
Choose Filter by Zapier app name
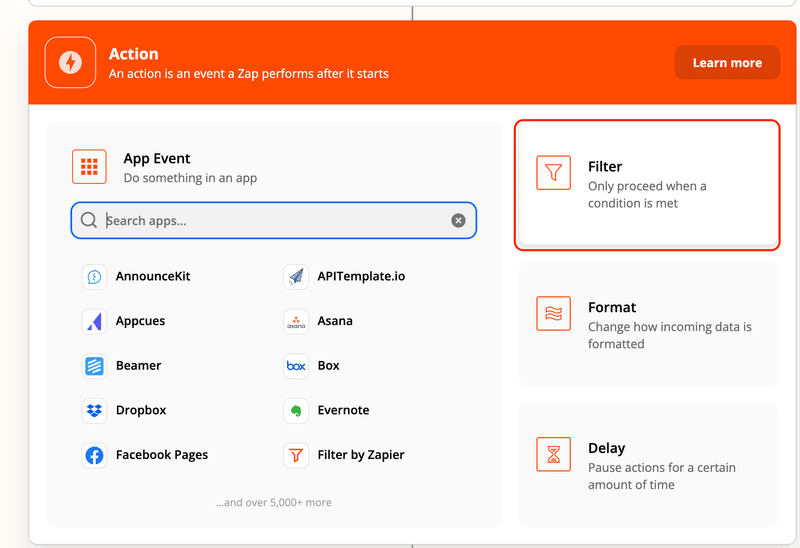(361, 455)
